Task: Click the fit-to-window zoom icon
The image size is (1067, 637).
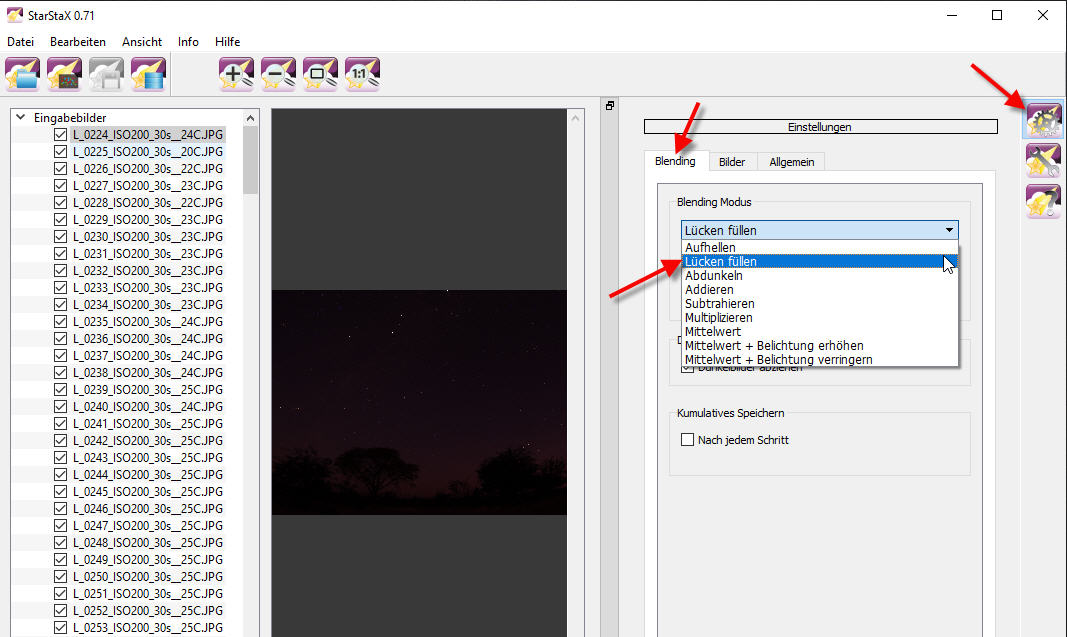Action: 320,75
